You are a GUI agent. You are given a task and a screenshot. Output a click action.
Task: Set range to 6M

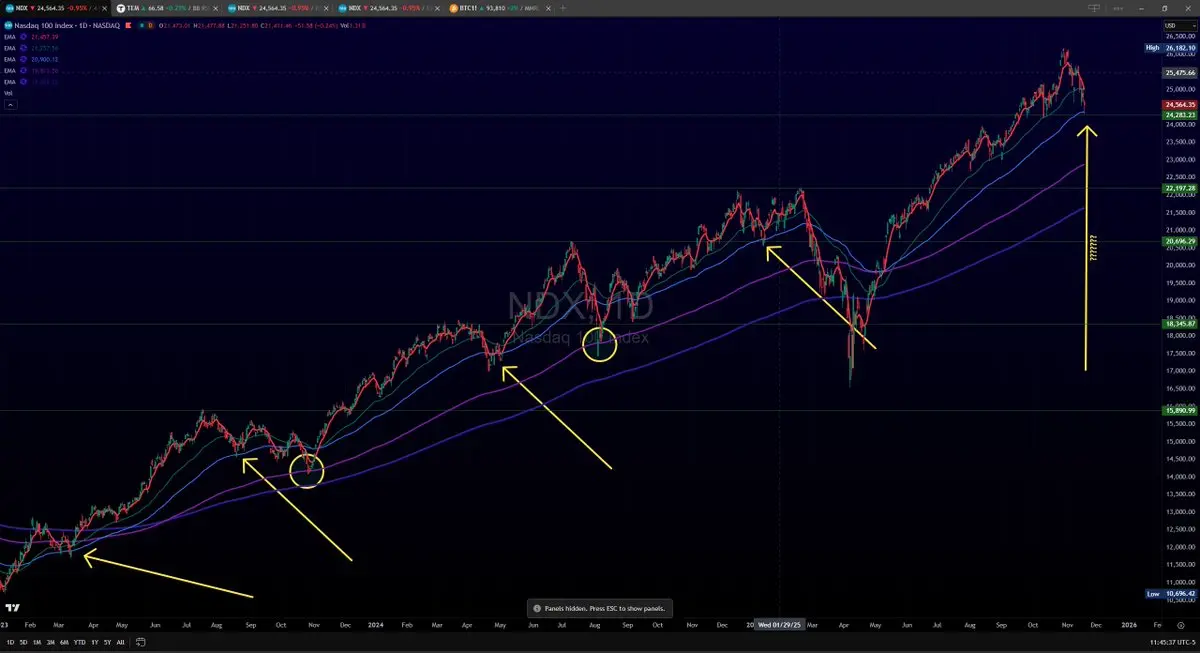point(64,642)
